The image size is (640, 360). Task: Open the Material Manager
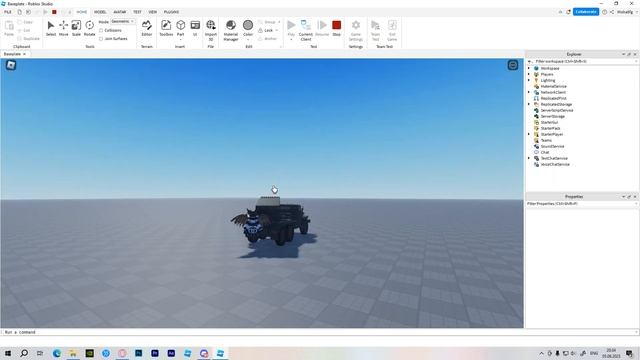tap(231, 30)
